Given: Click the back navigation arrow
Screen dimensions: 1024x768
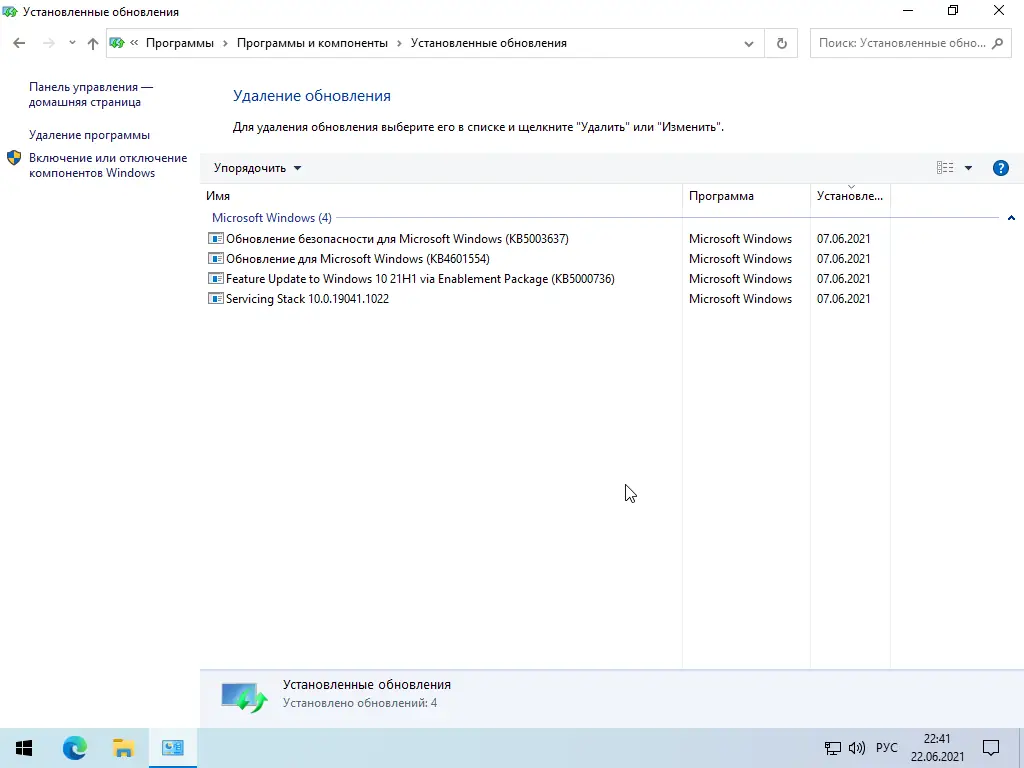Looking at the screenshot, I should (18, 43).
